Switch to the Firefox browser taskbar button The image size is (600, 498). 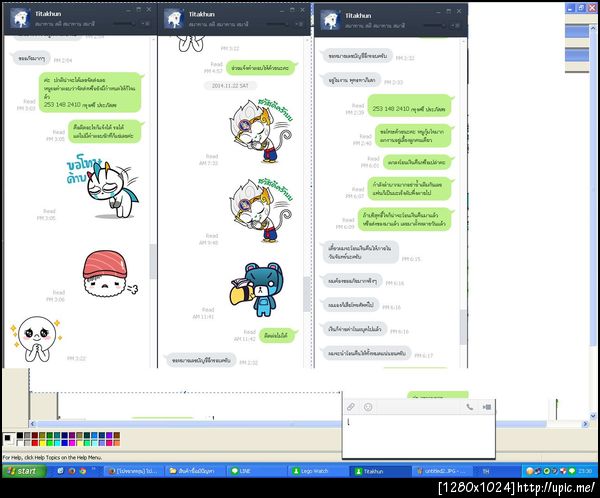click(134, 471)
